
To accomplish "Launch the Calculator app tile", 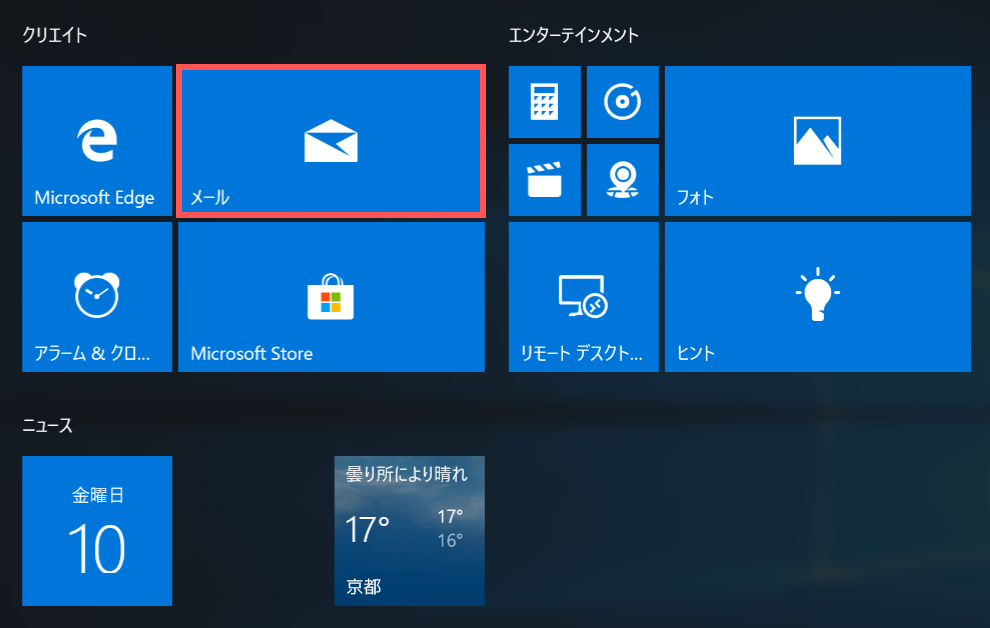I will point(545,101).
